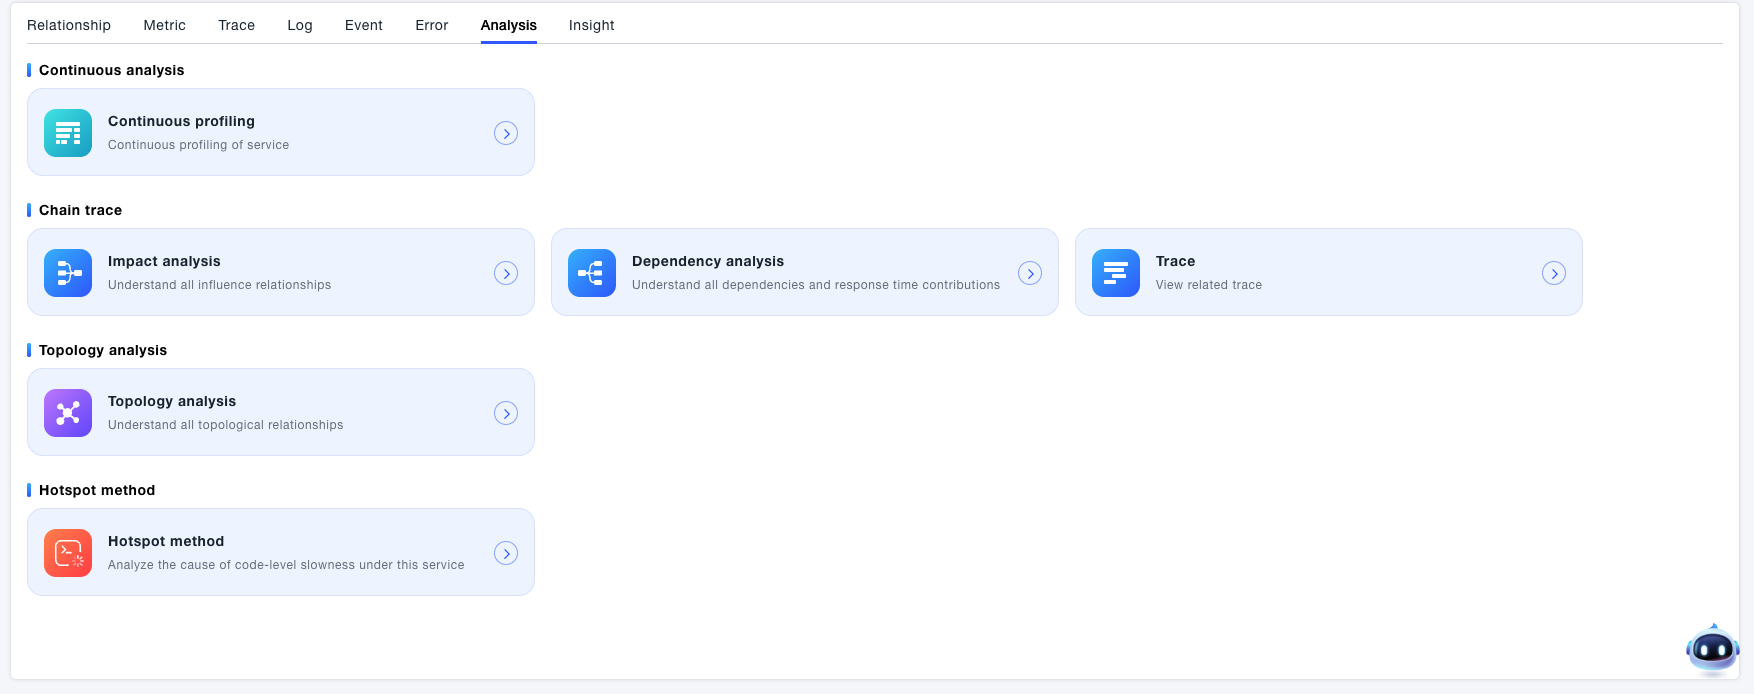Screen dimensions: 1754x694
Task: Click the teal Continuous profiling icon
Action: tap(68, 133)
